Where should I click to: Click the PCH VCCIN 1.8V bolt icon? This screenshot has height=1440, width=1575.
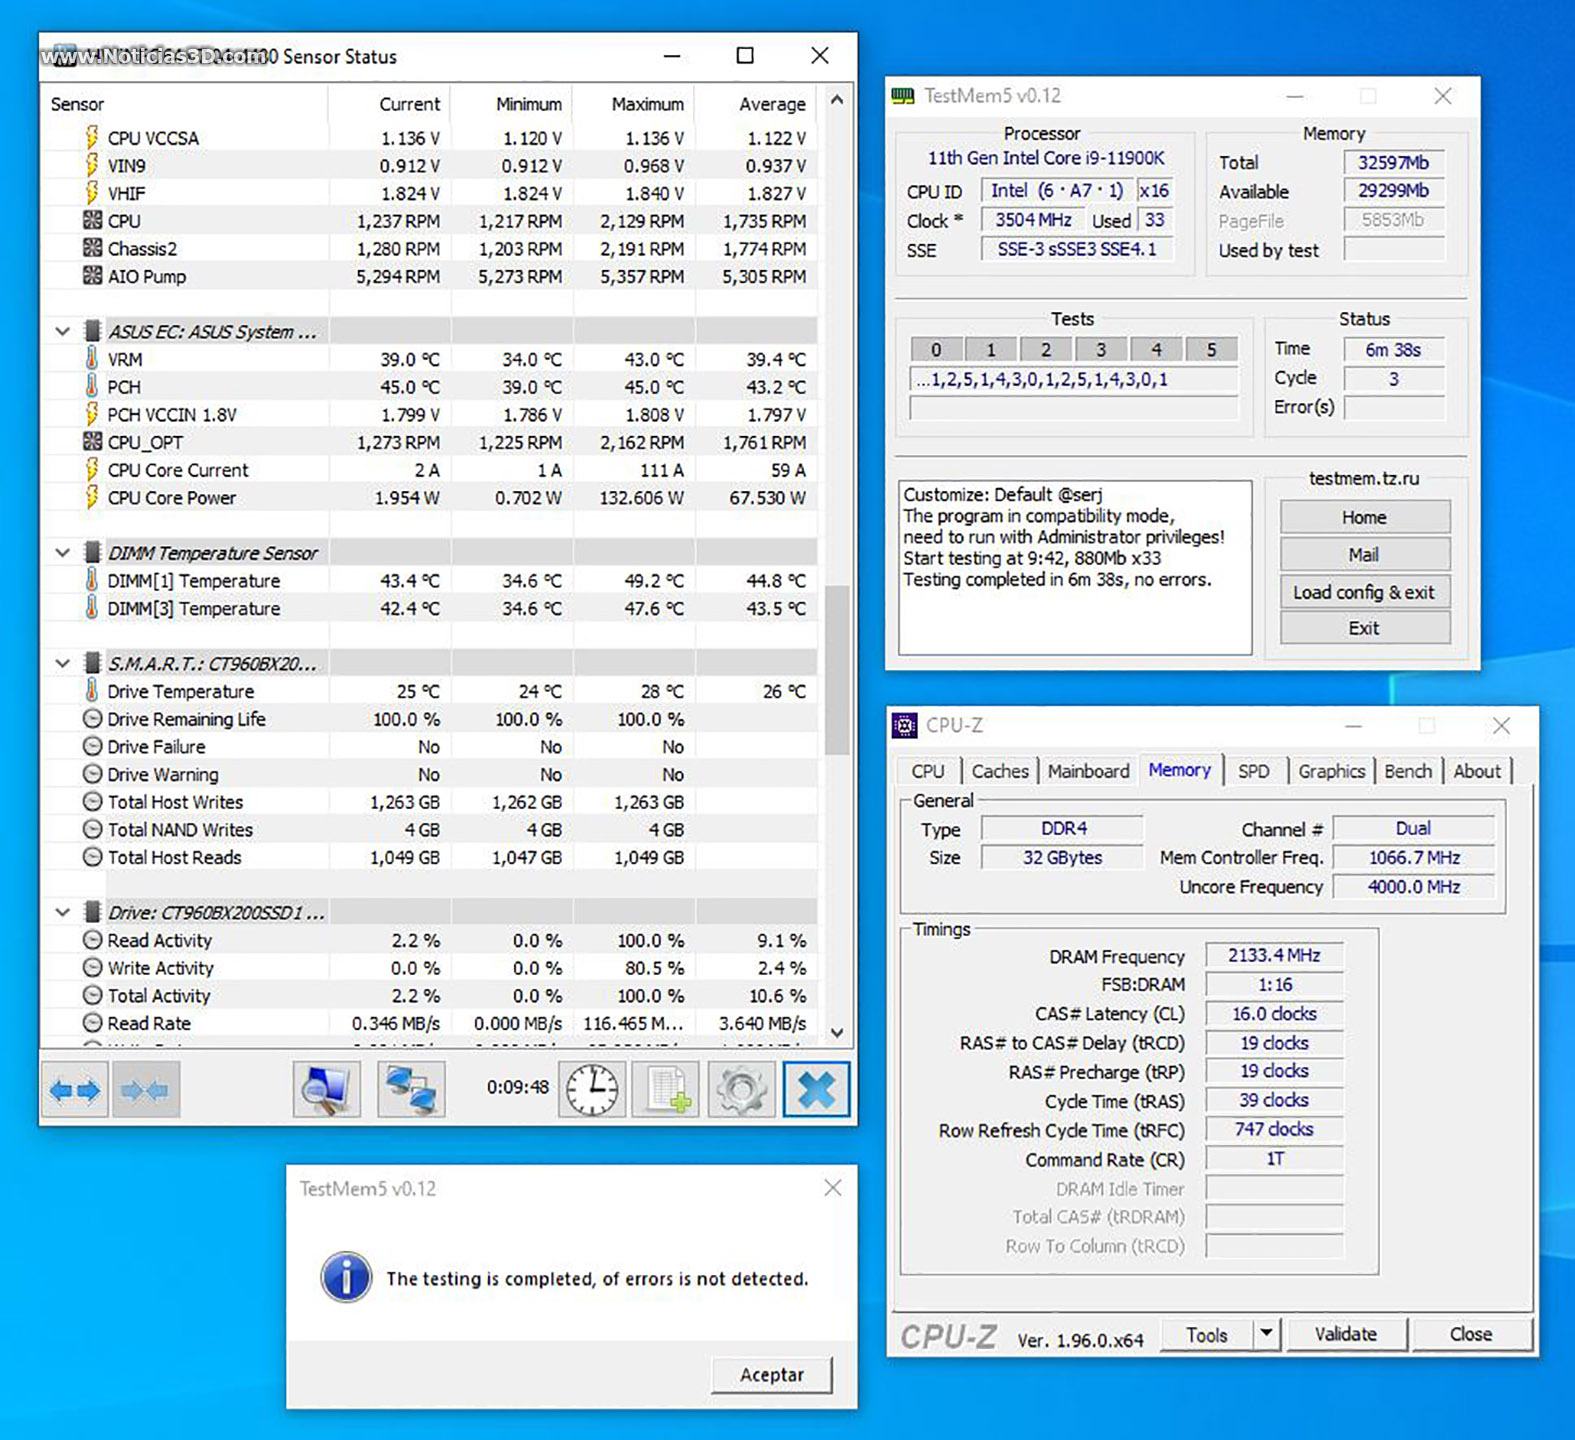pos(92,413)
